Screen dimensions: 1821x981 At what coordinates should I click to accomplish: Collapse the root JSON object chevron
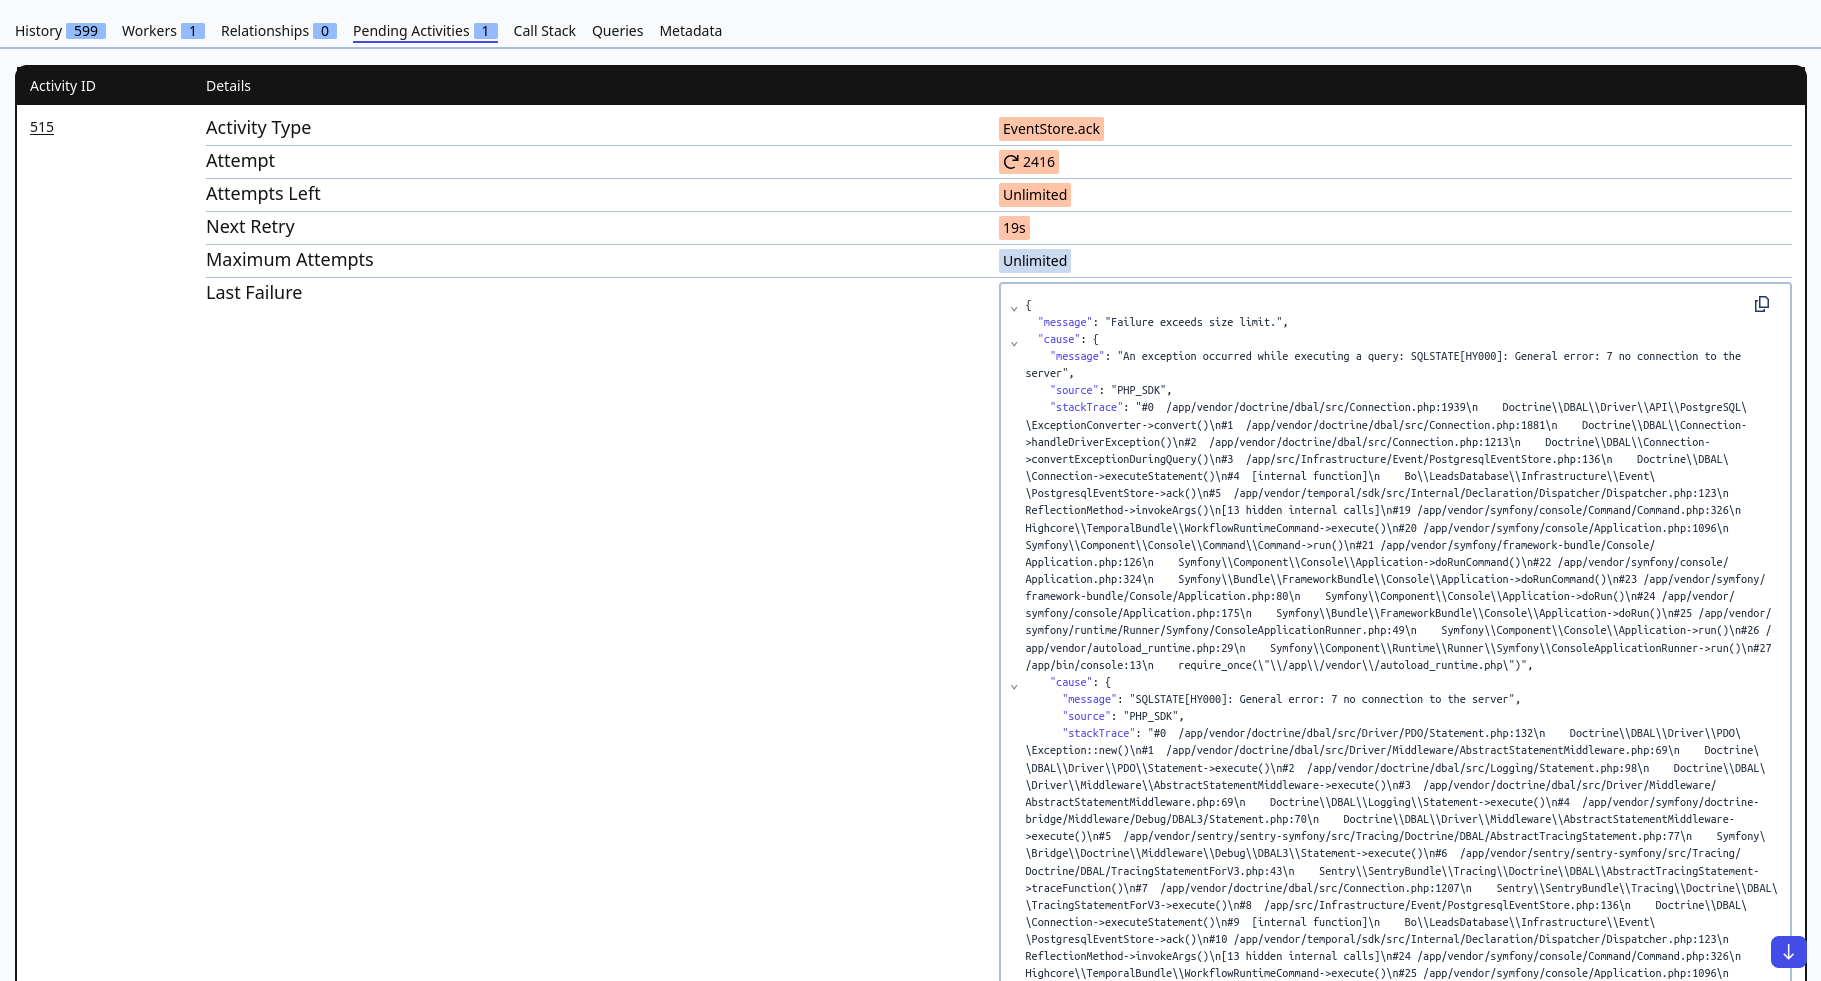pyautogui.click(x=1014, y=309)
